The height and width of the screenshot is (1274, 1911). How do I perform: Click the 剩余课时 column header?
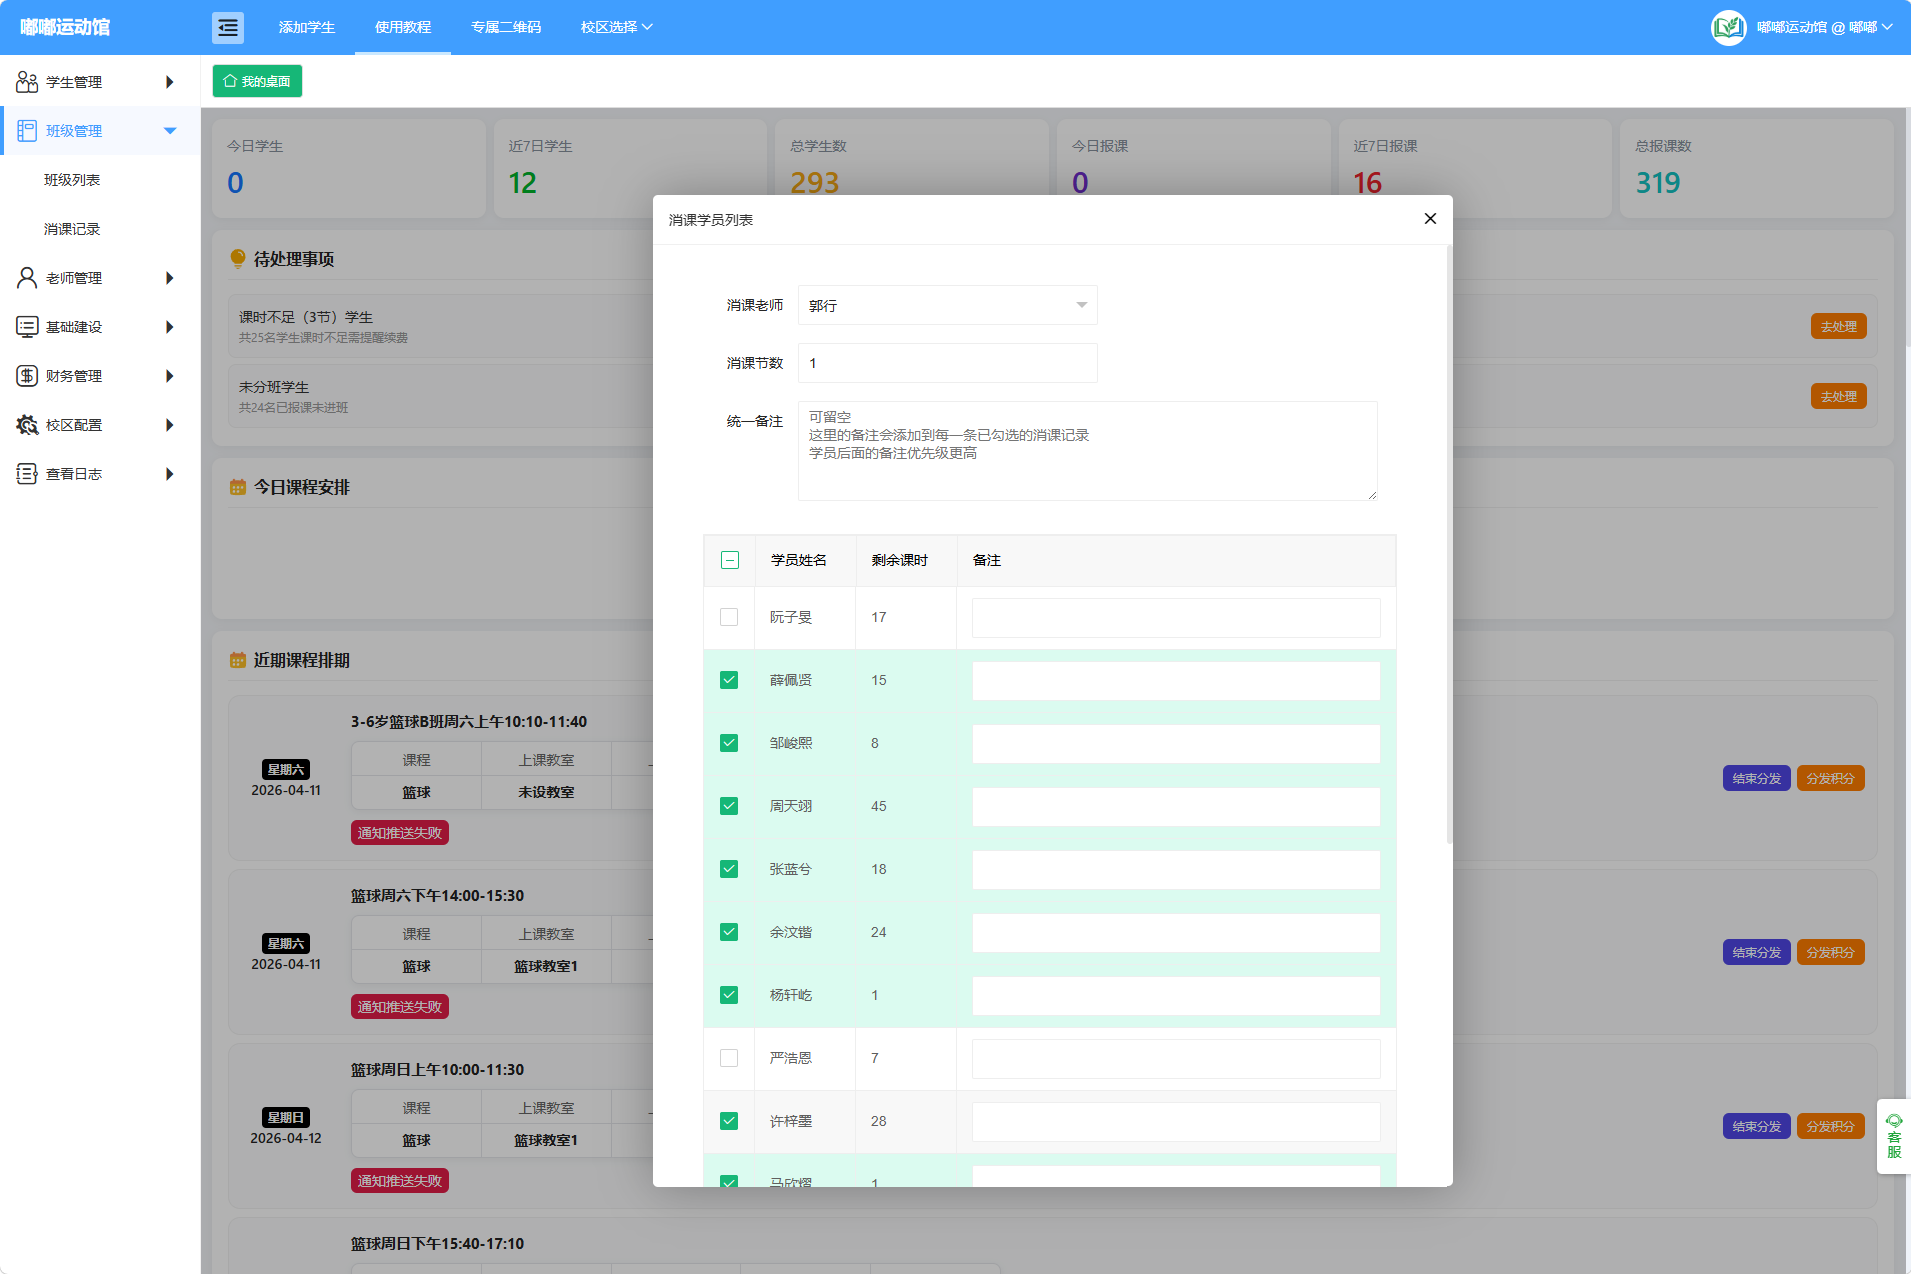tap(899, 560)
